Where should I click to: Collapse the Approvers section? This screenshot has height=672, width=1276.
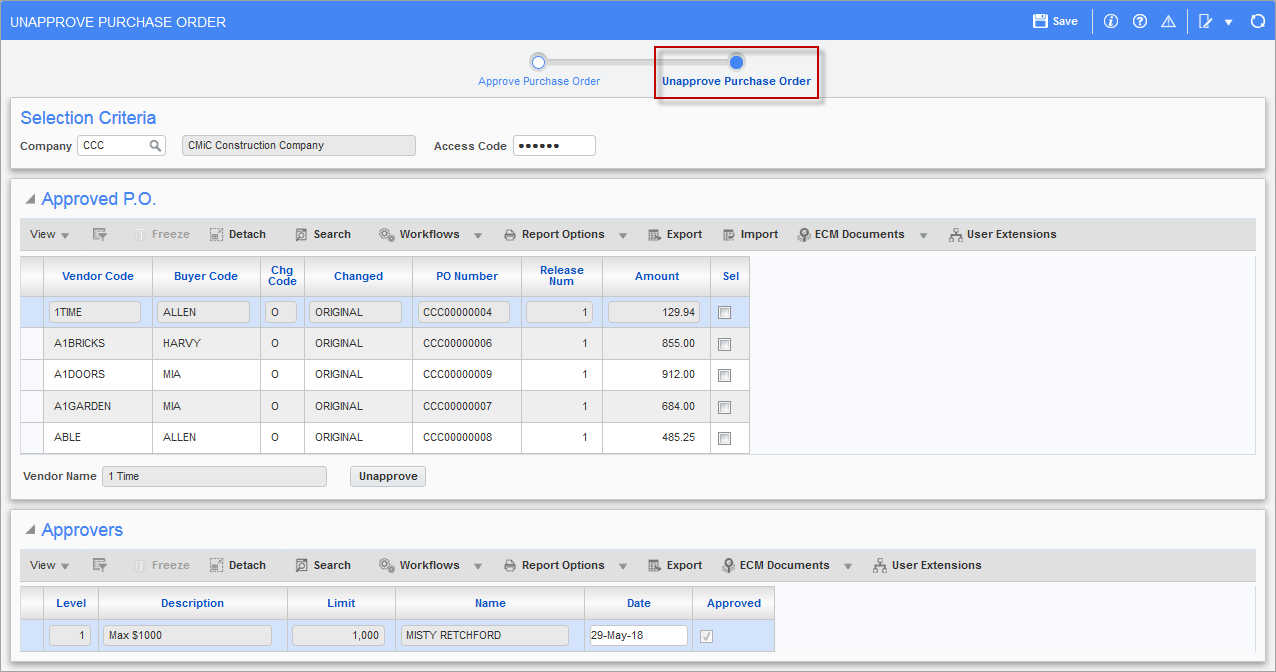(x=29, y=530)
